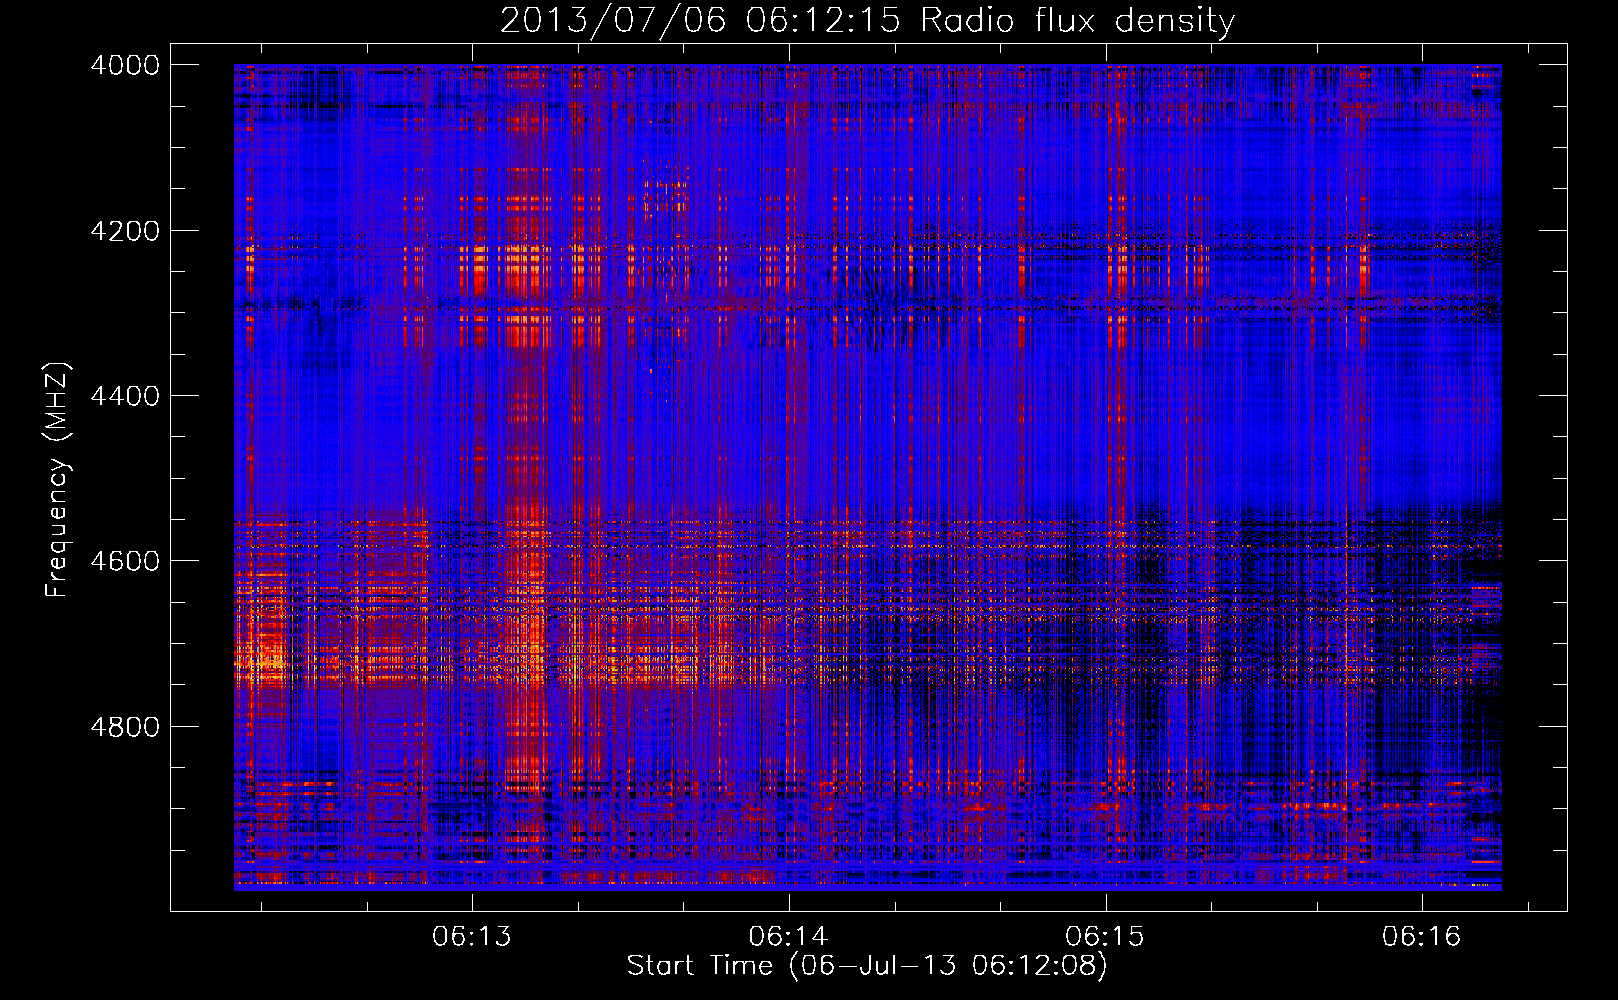This screenshot has width=1618, height=1000.
Task: Click the 06:13 time tick label
Action: coord(472,936)
